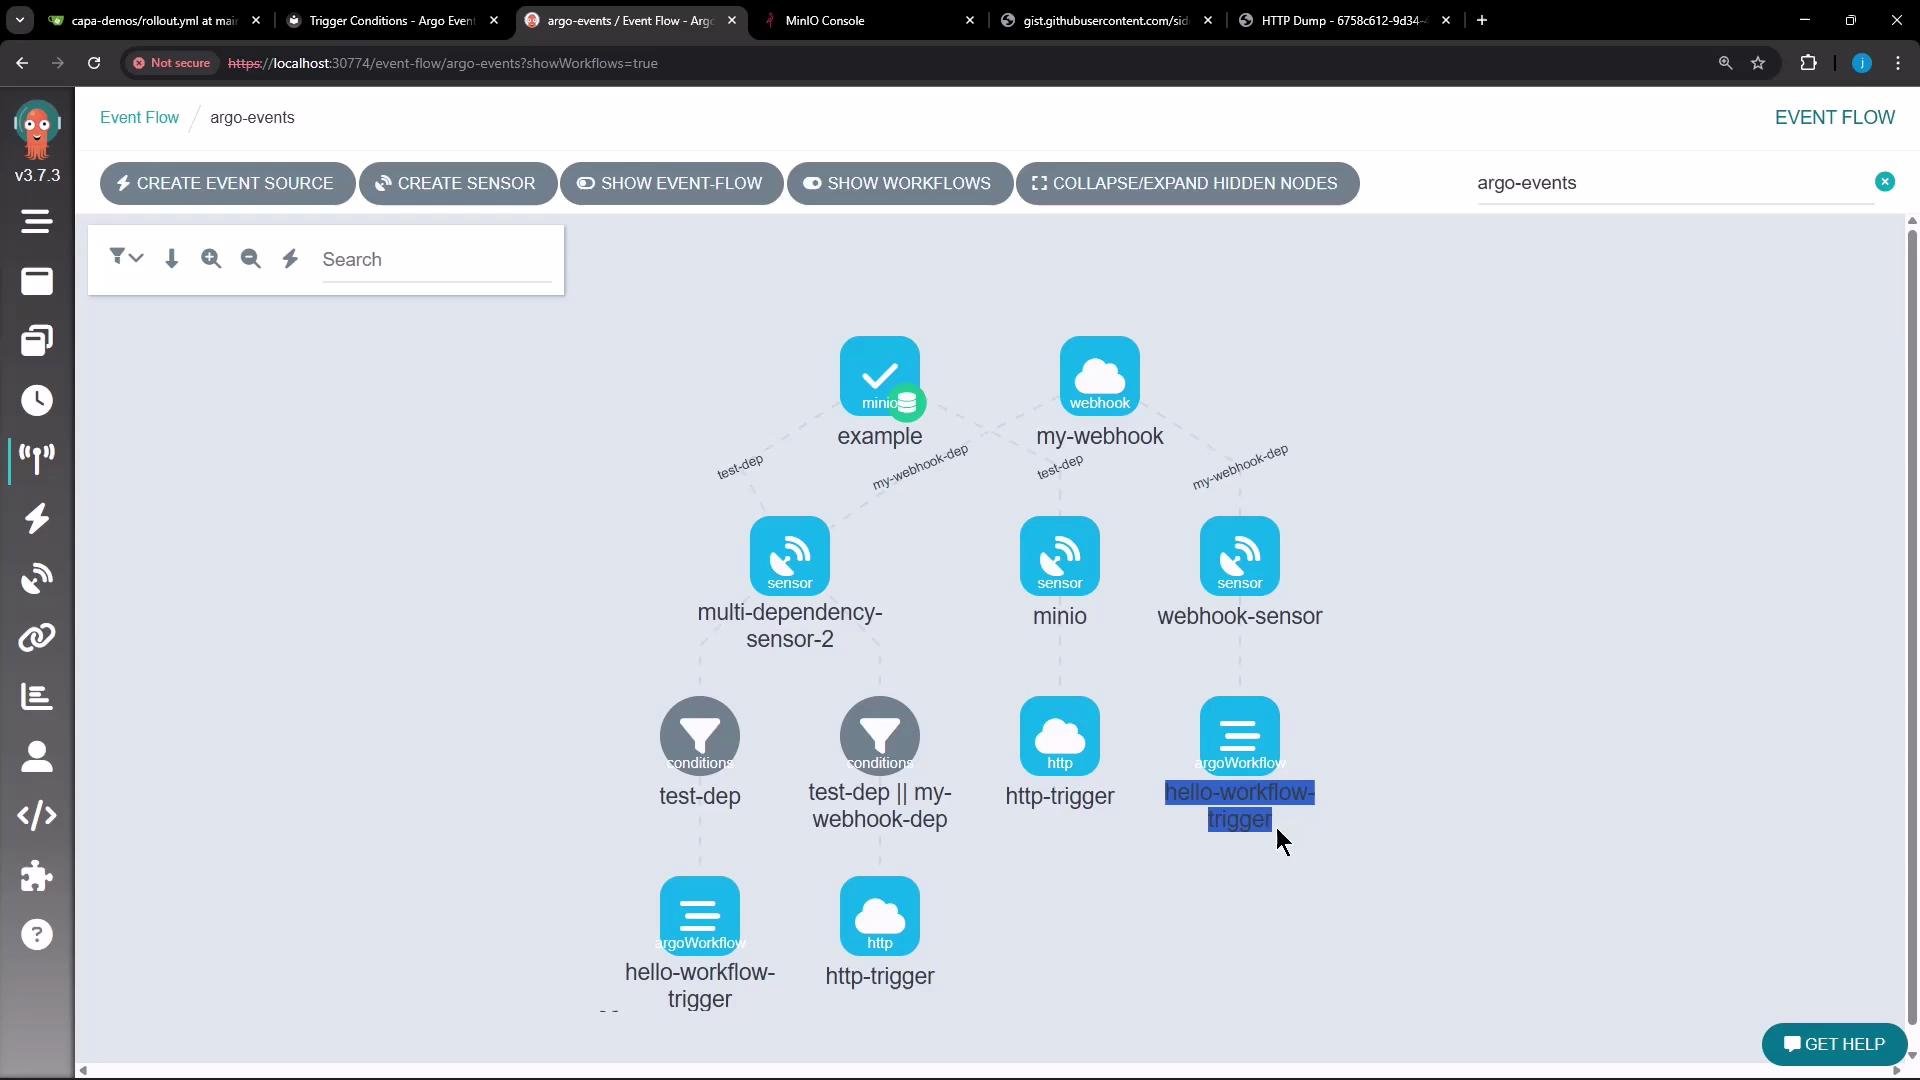Viewport: 1920px width, 1080px height.
Task: Open Event Sources lightning sidebar icon
Action: point(37,518)
